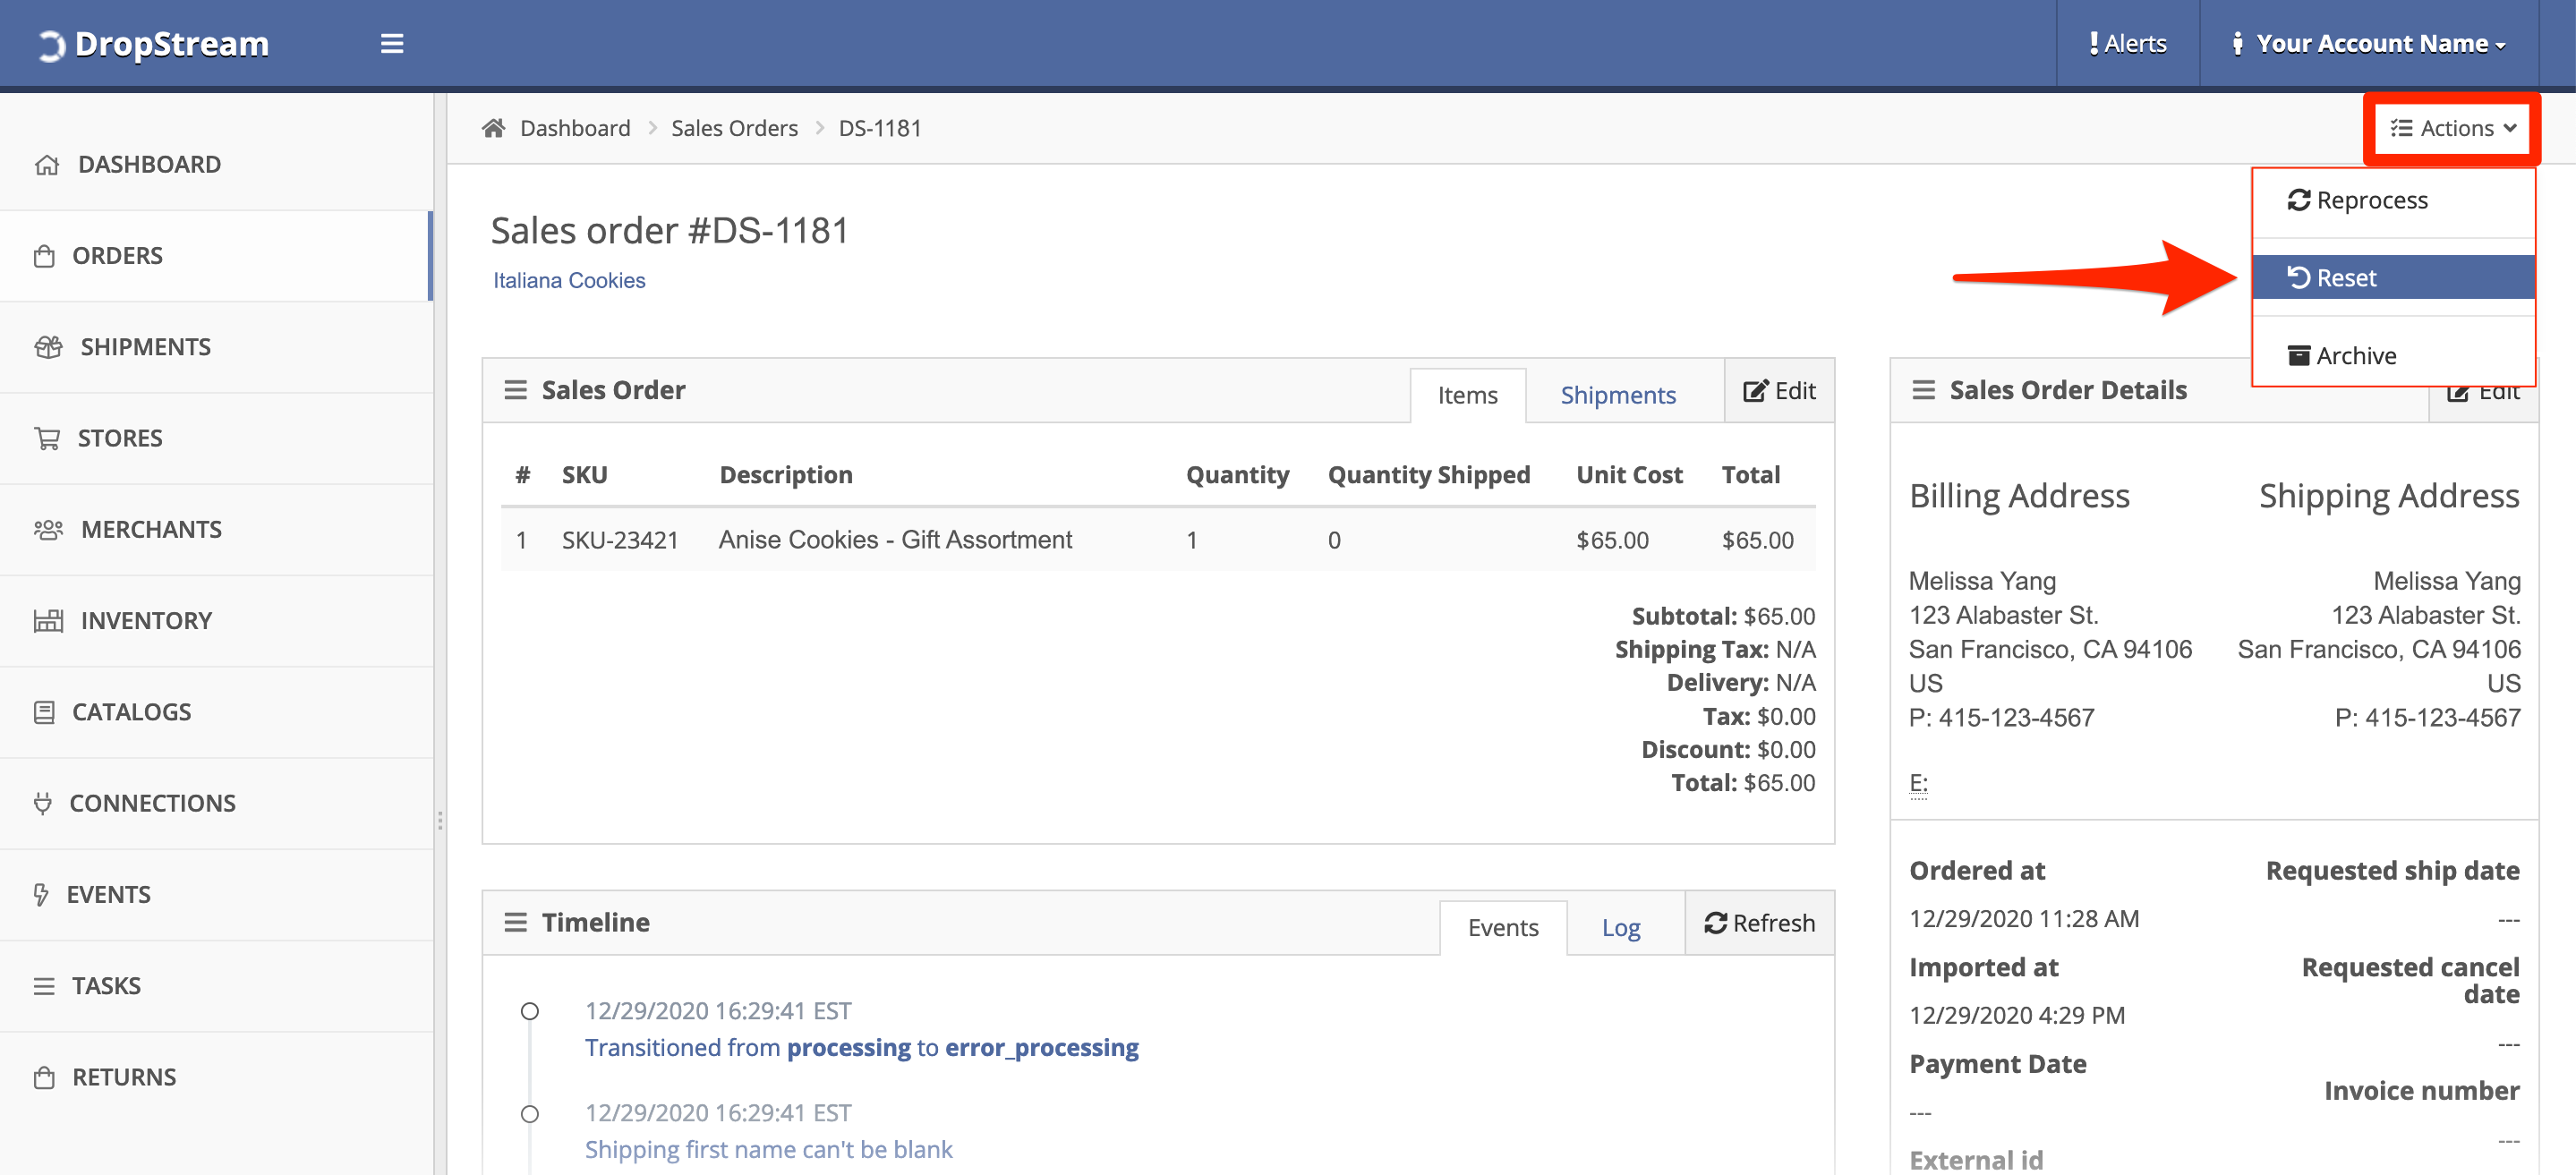Toggle the hamburger sidebar menu icon
The width and height of the screenshot is (2576, 1175).
click(392, 43)
